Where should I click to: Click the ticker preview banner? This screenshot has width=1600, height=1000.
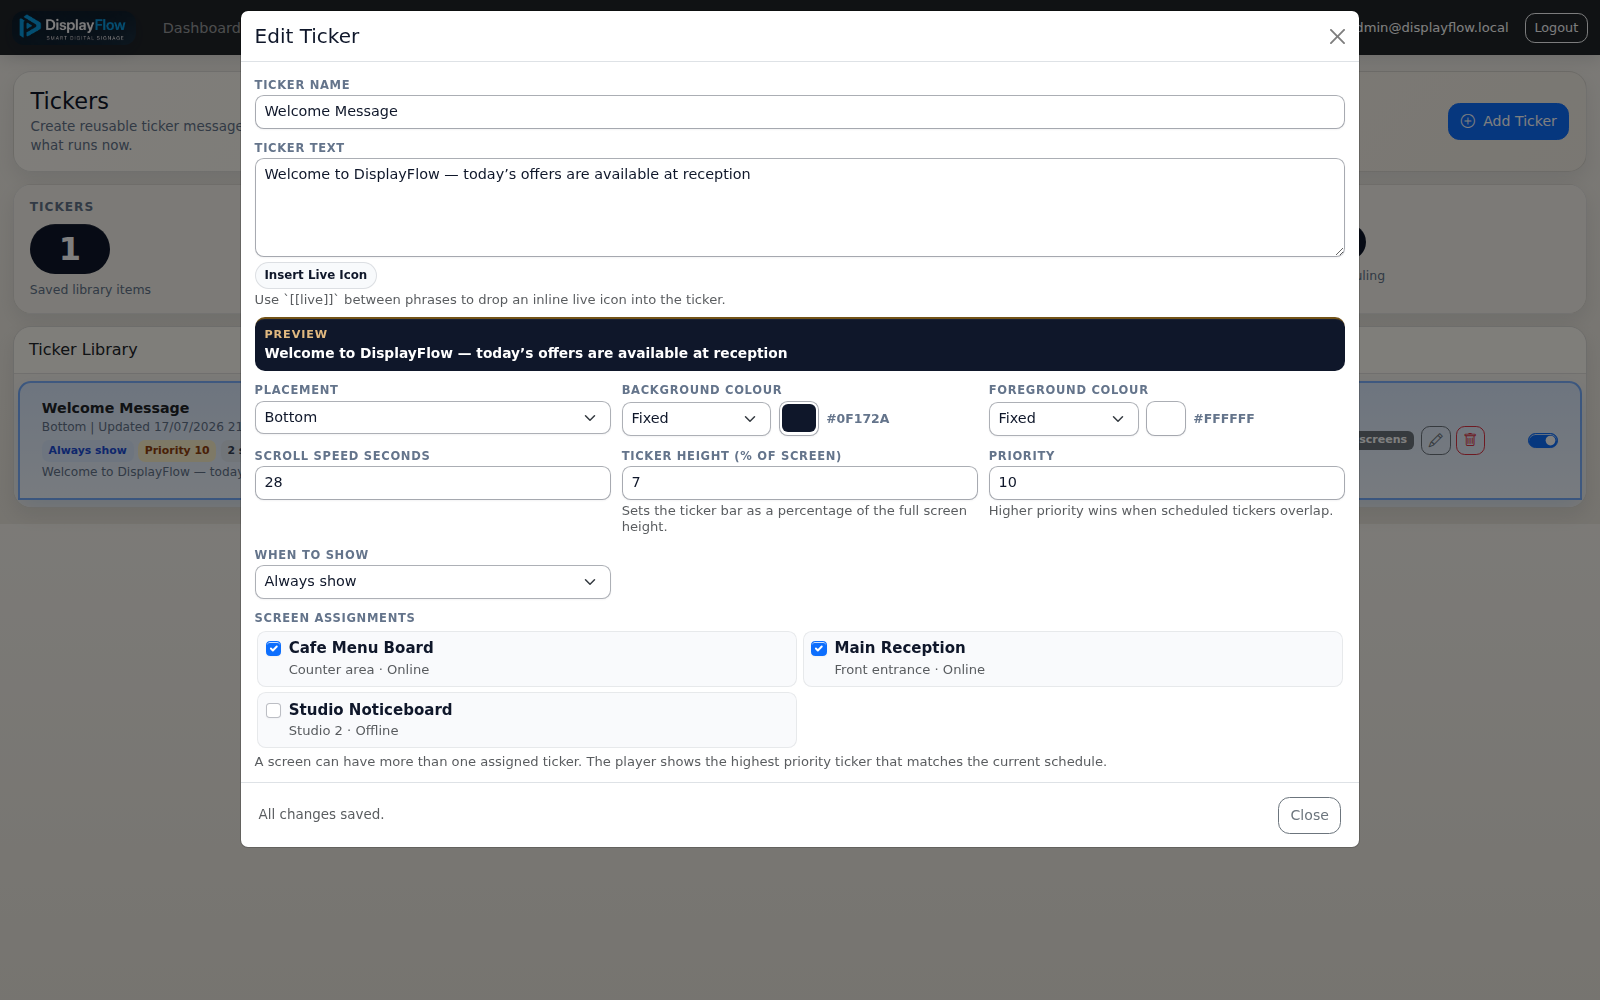pyautogui.click(x=799, y=344)
